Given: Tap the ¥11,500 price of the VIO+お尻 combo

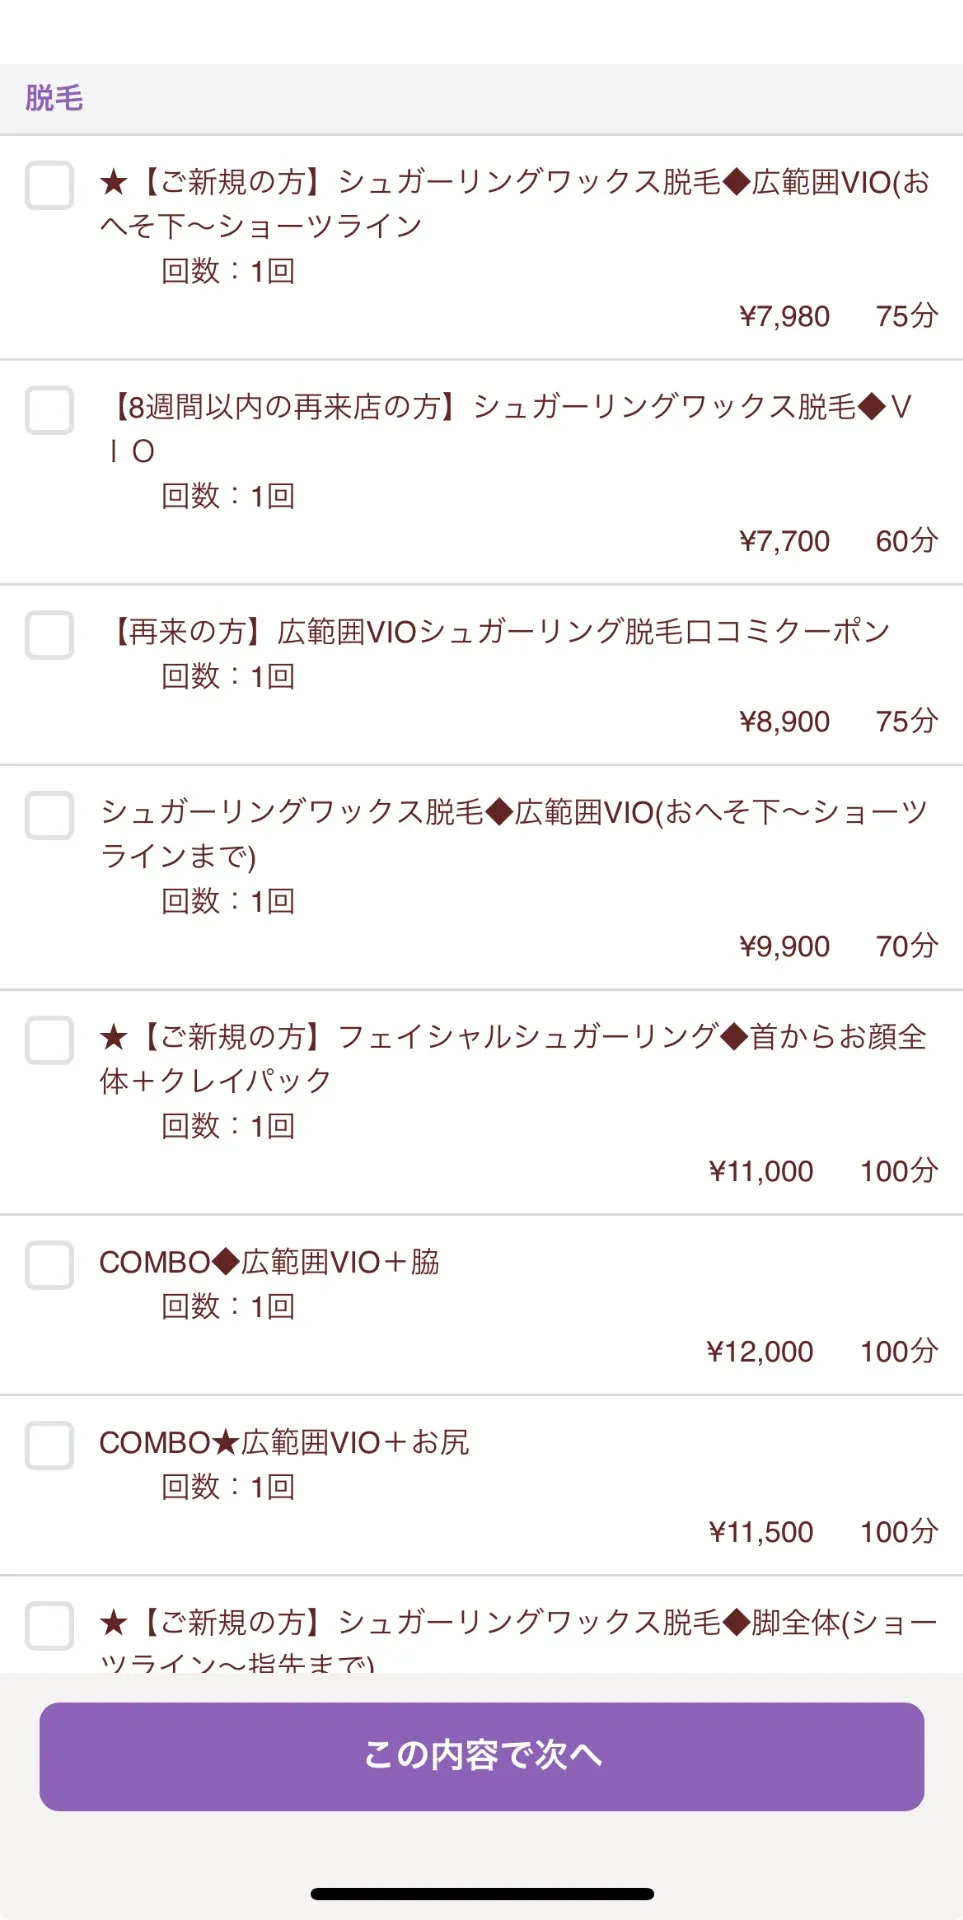Looking at the screenshot, I should [x=760, y=1532].
